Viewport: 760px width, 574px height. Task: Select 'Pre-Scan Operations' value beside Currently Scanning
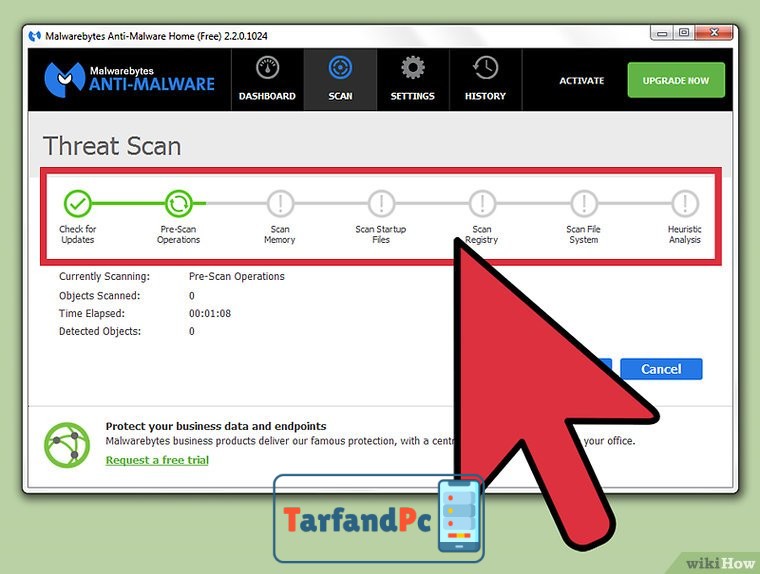(237, 276)
